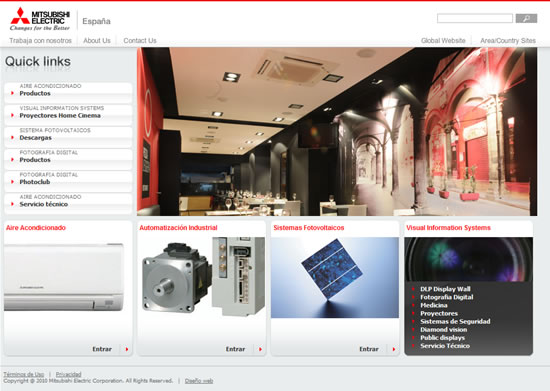Open Automatización Industrial heading link
Screen dimensions: 550x391
pyautogui.click(x=178, y=228)
